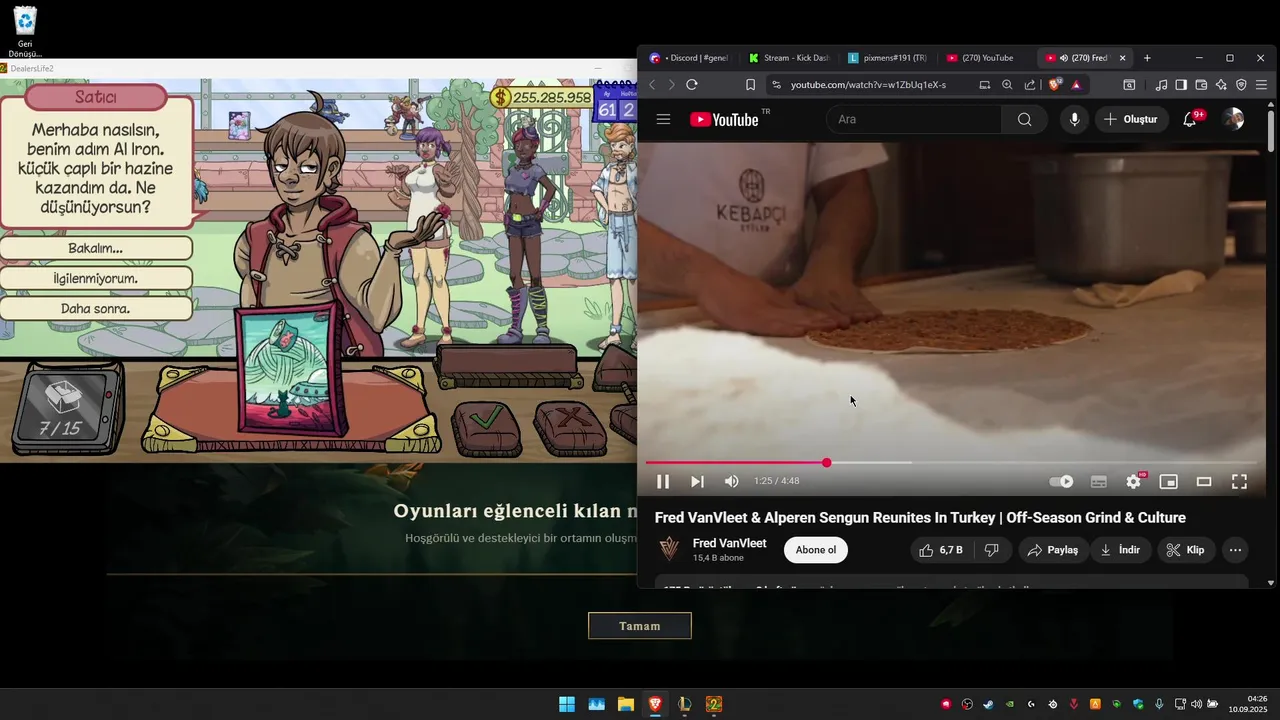The image size is (1280, 720).
Task: Open YouTube notifications bell
Action: pos(1190,119)
